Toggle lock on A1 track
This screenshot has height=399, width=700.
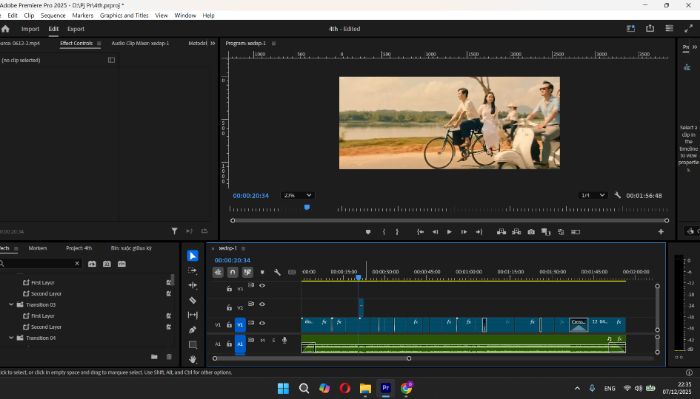229,344
